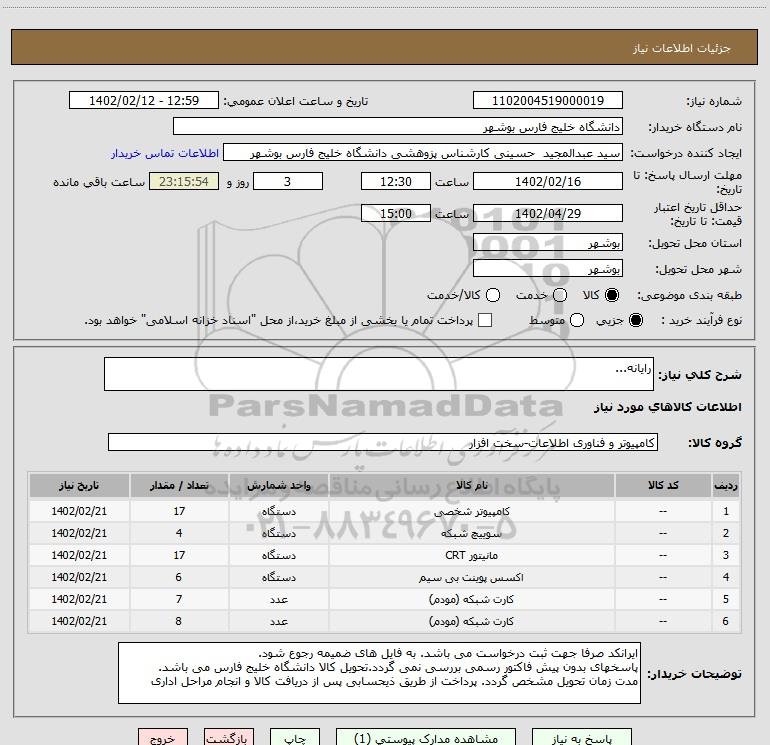The image size is (770, 745).
Task: Click the بازگشت back button
Action: [229, 737]
